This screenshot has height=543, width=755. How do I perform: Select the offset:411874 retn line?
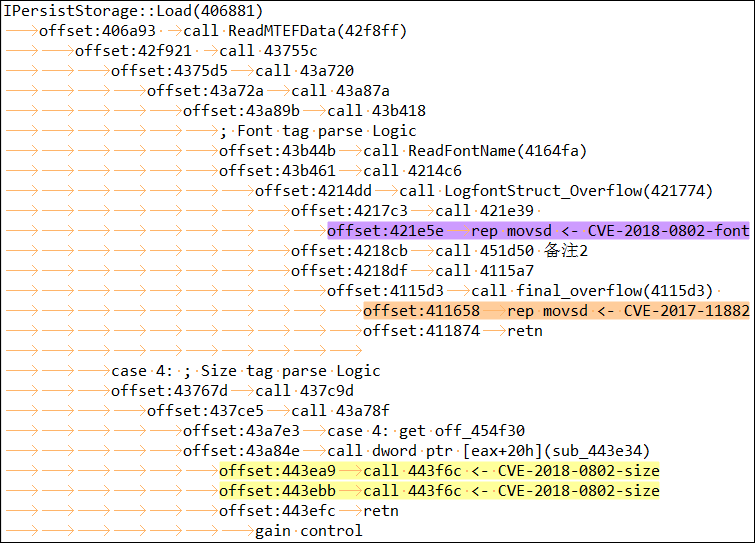(x=452, y=331)
